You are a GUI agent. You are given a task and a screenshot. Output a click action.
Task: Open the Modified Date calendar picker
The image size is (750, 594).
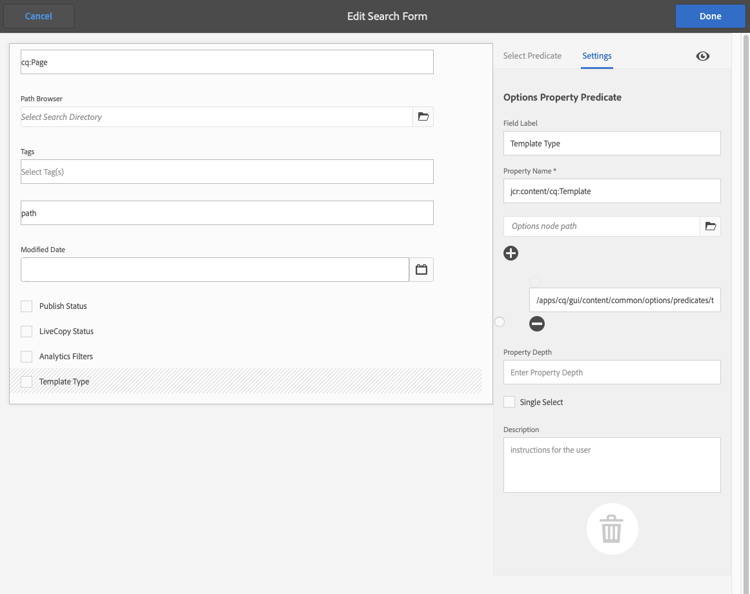tap(421, 269)
